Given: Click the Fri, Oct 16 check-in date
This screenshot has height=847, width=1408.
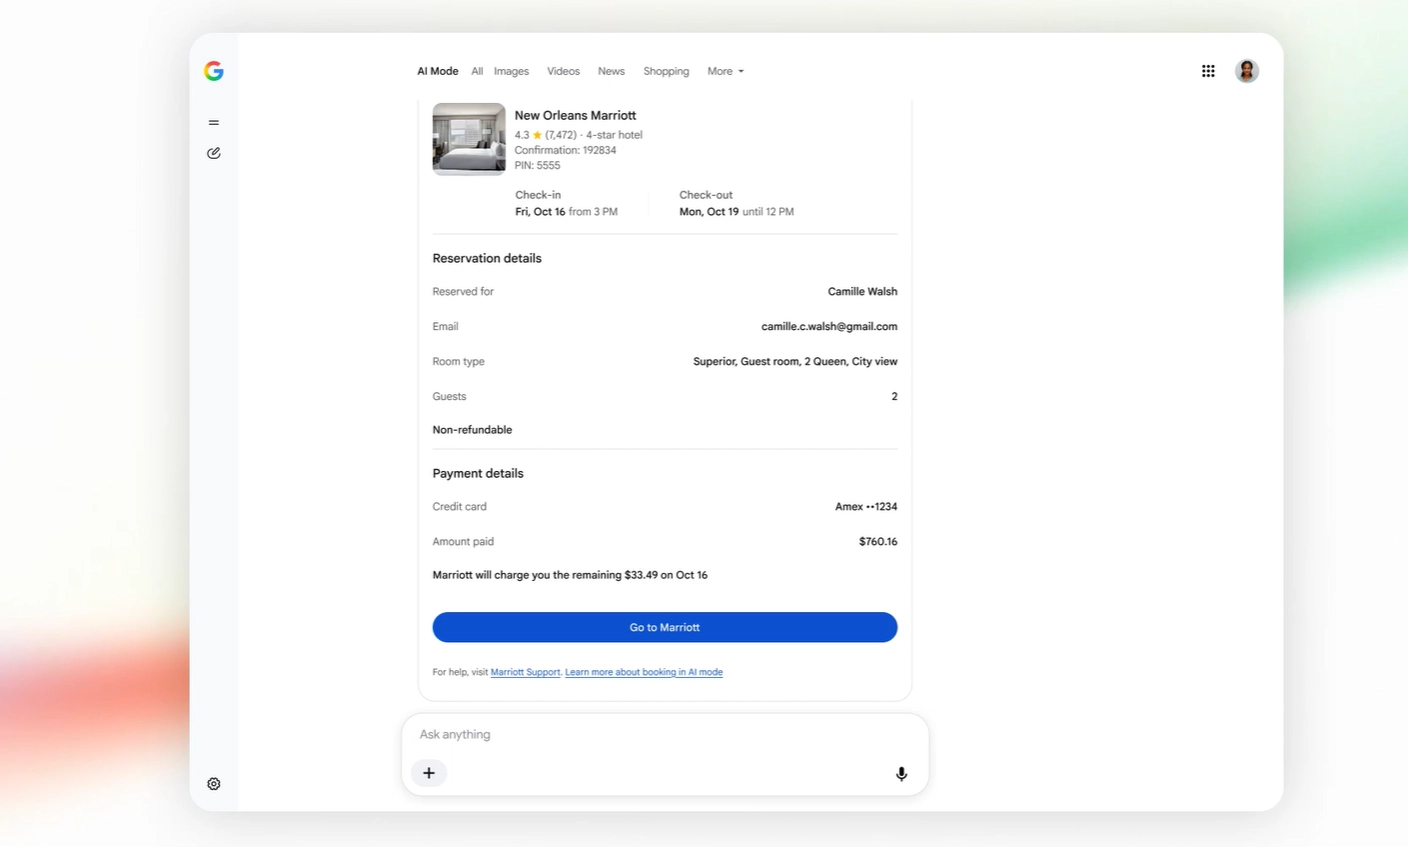Looking at the screenshot, I should 540,212.
